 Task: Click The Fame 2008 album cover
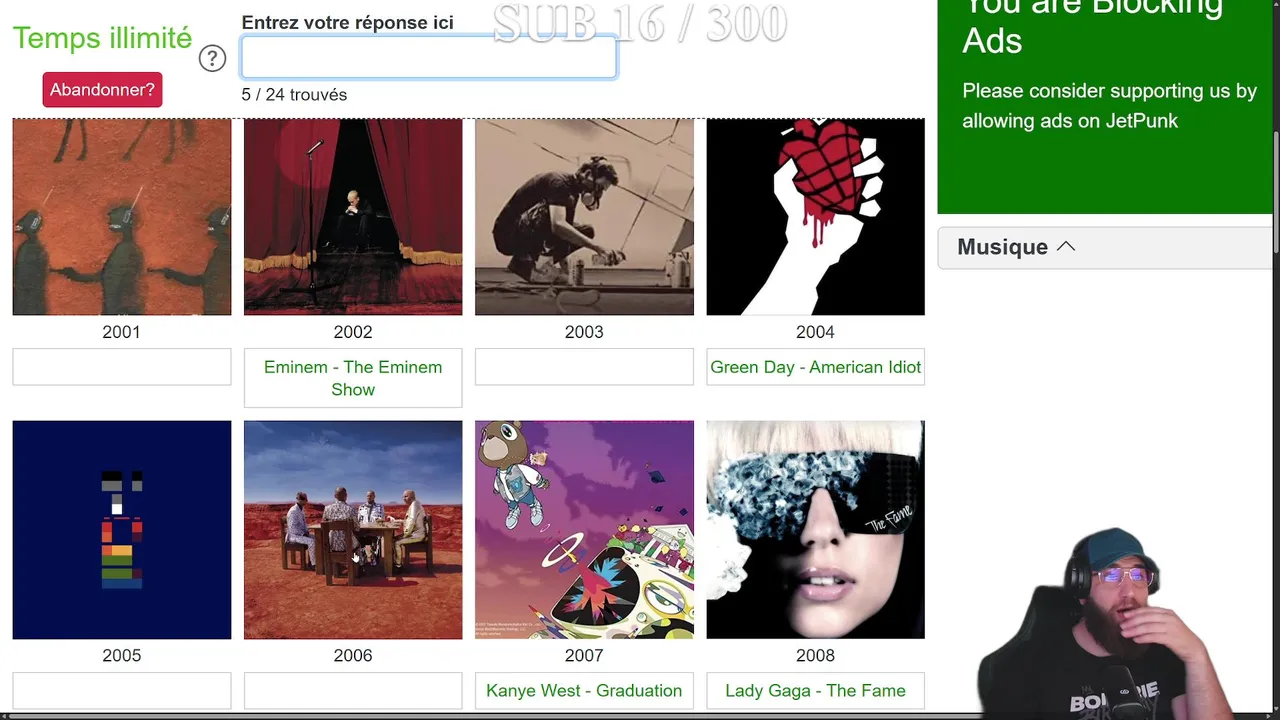pos(815,529)
